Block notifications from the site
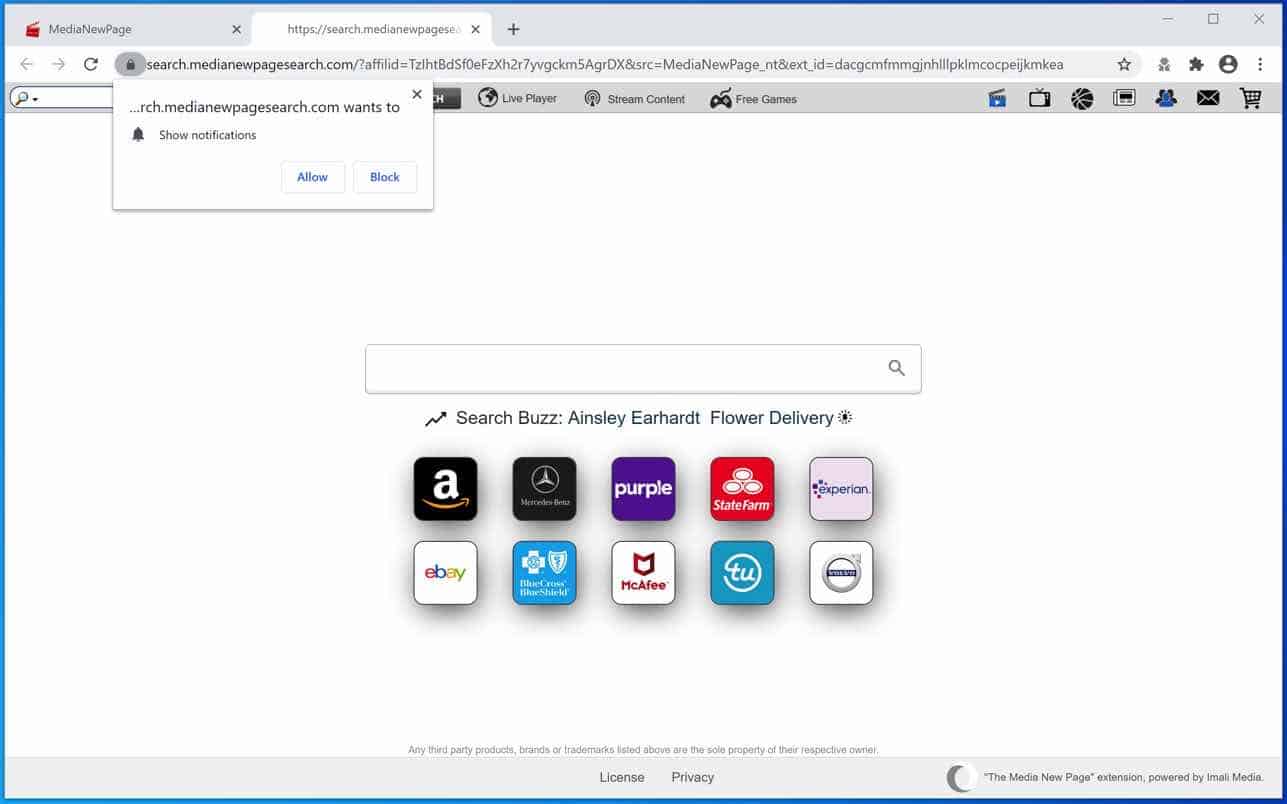This screenshot has width=1287, height=804. click(385, 177)
